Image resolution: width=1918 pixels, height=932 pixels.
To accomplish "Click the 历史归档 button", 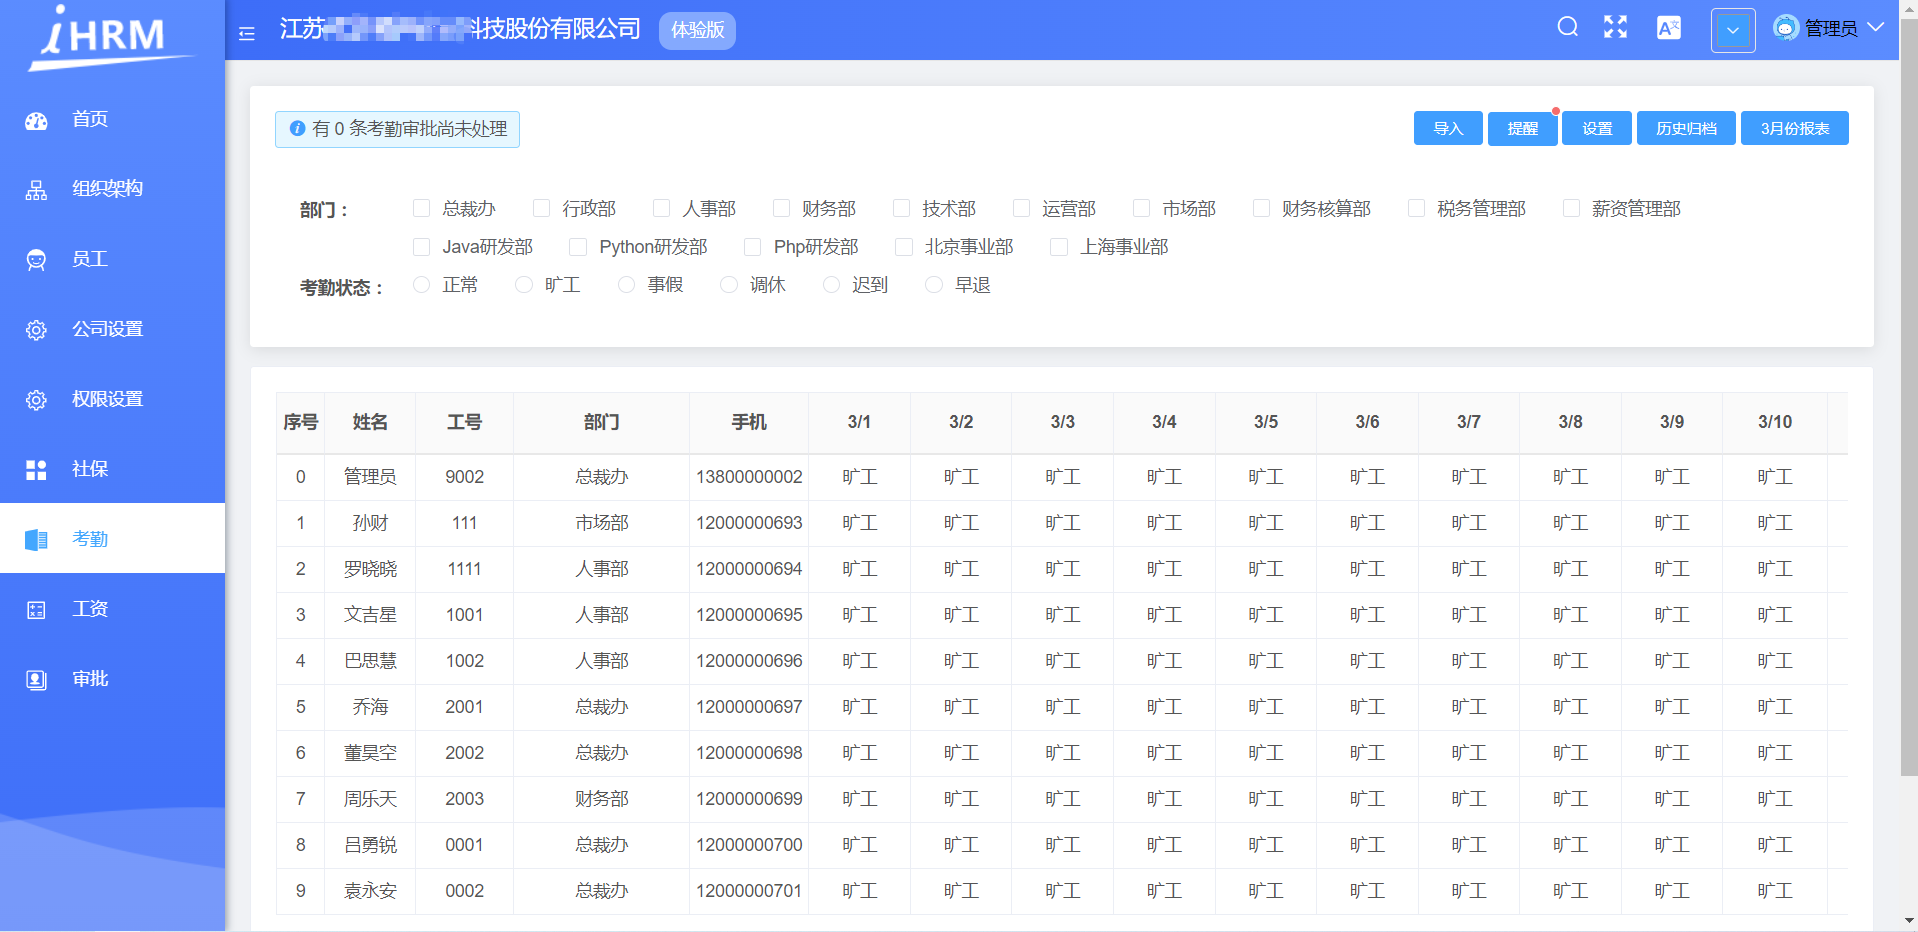I will [1686, 128].
